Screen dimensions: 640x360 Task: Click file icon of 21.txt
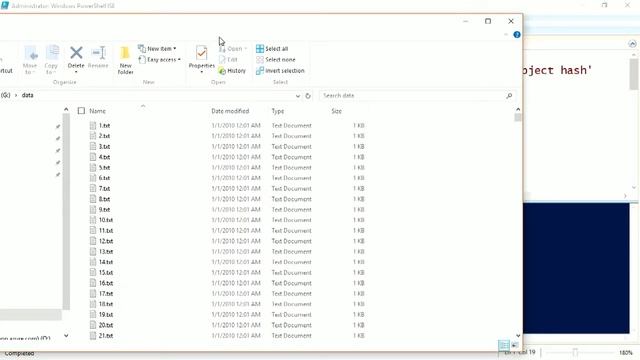point(93,336)
